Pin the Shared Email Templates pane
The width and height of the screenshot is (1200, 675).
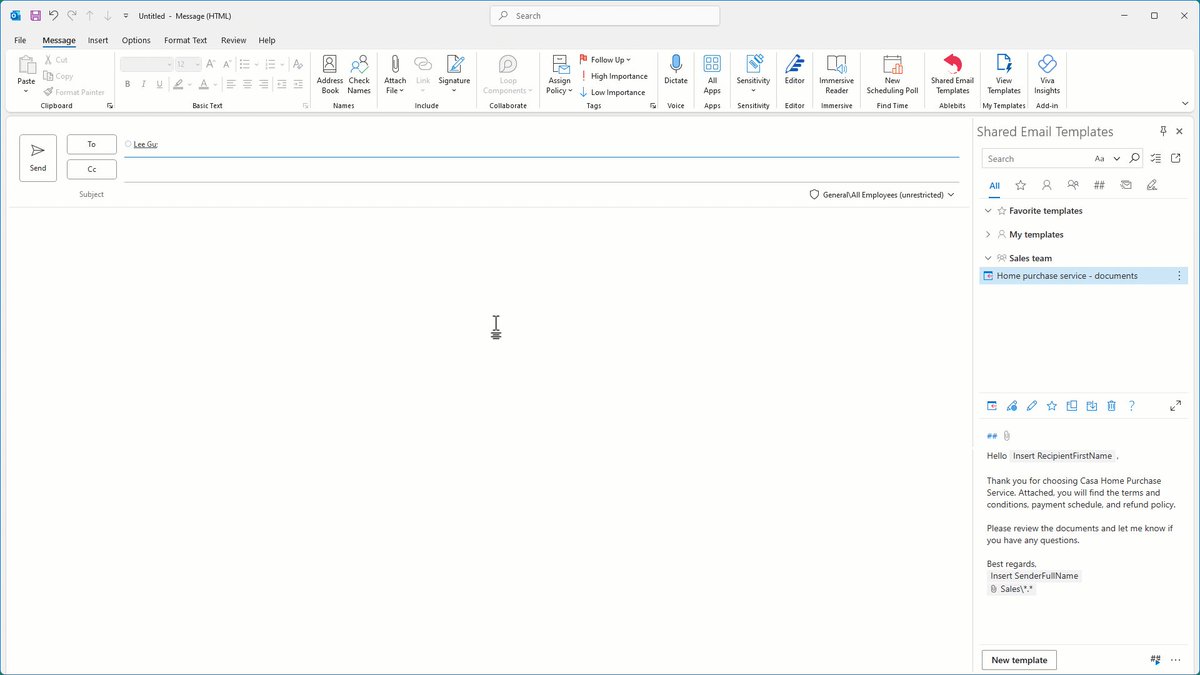coord(1163,131)
